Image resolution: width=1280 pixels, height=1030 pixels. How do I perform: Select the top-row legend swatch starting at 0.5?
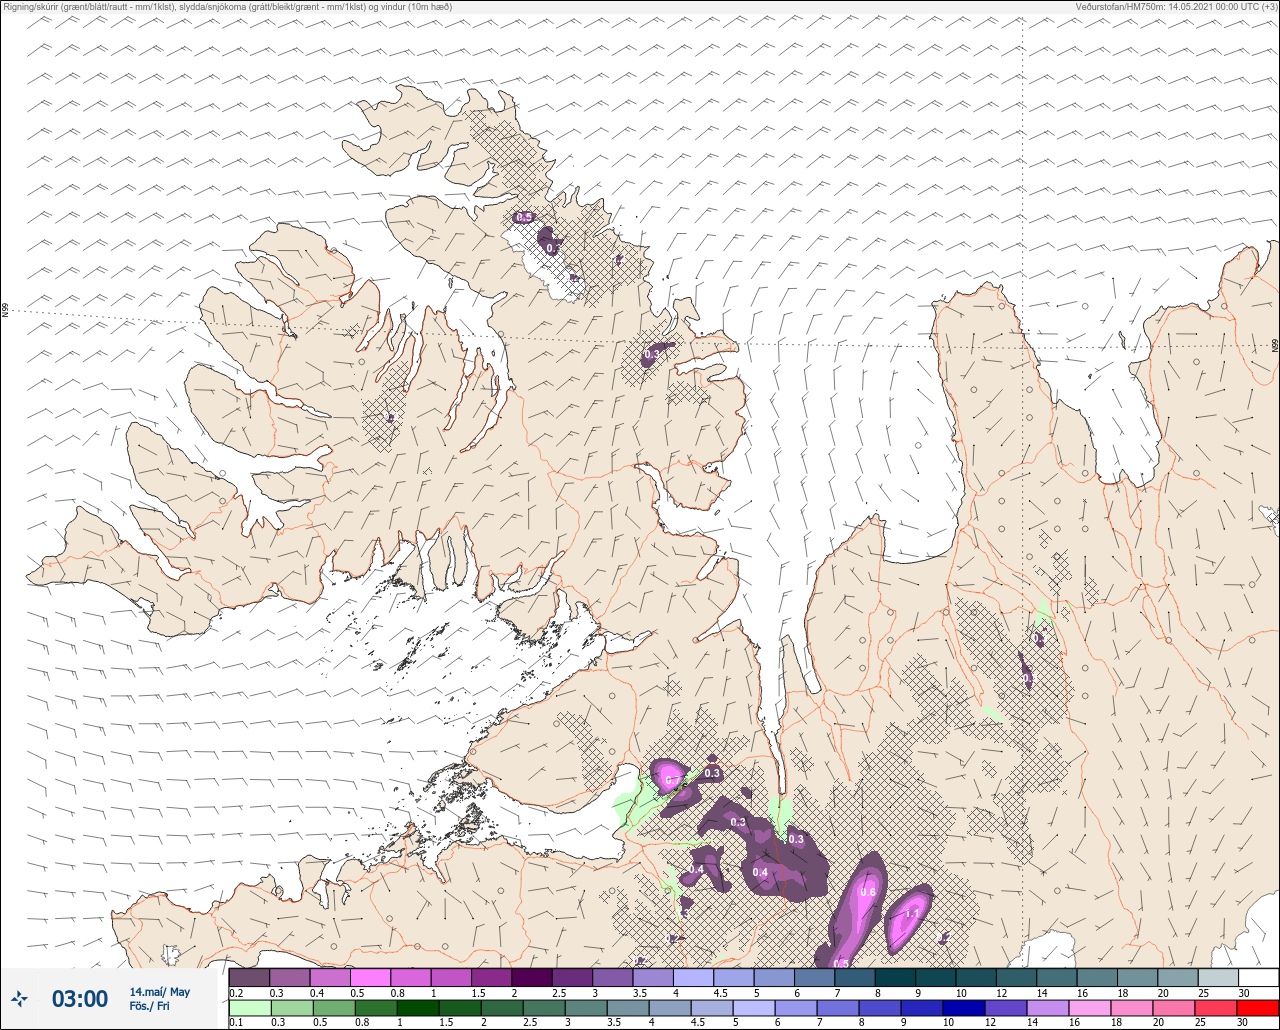pyautogui.click(x=370, y=977)
